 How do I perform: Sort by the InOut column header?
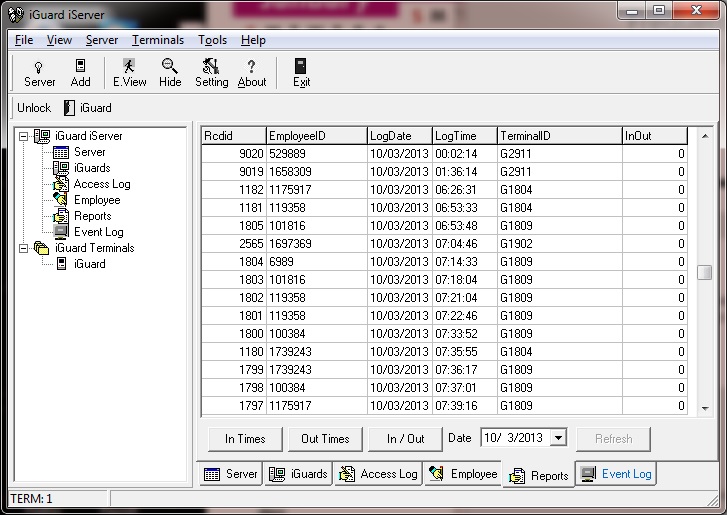pyautogui.click(x=655, y=136)
